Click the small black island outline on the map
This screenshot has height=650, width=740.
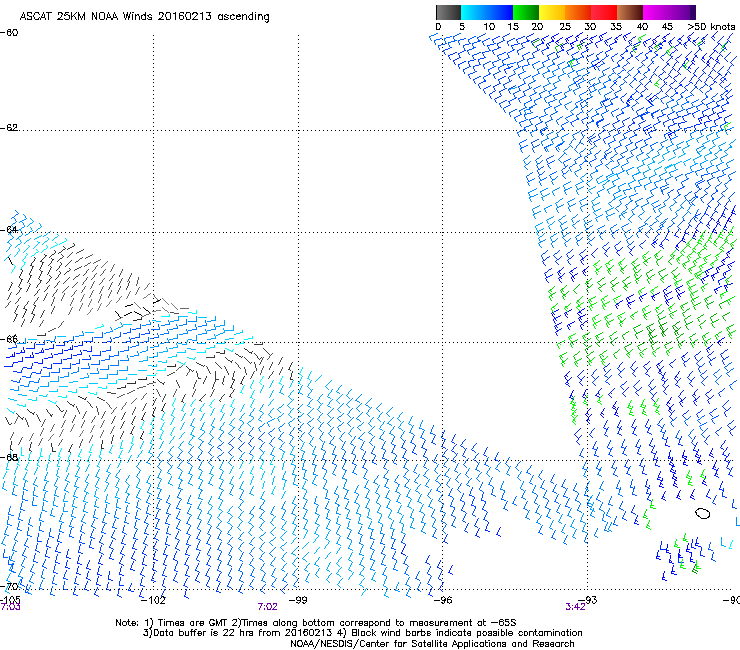[x=703, y=513]
